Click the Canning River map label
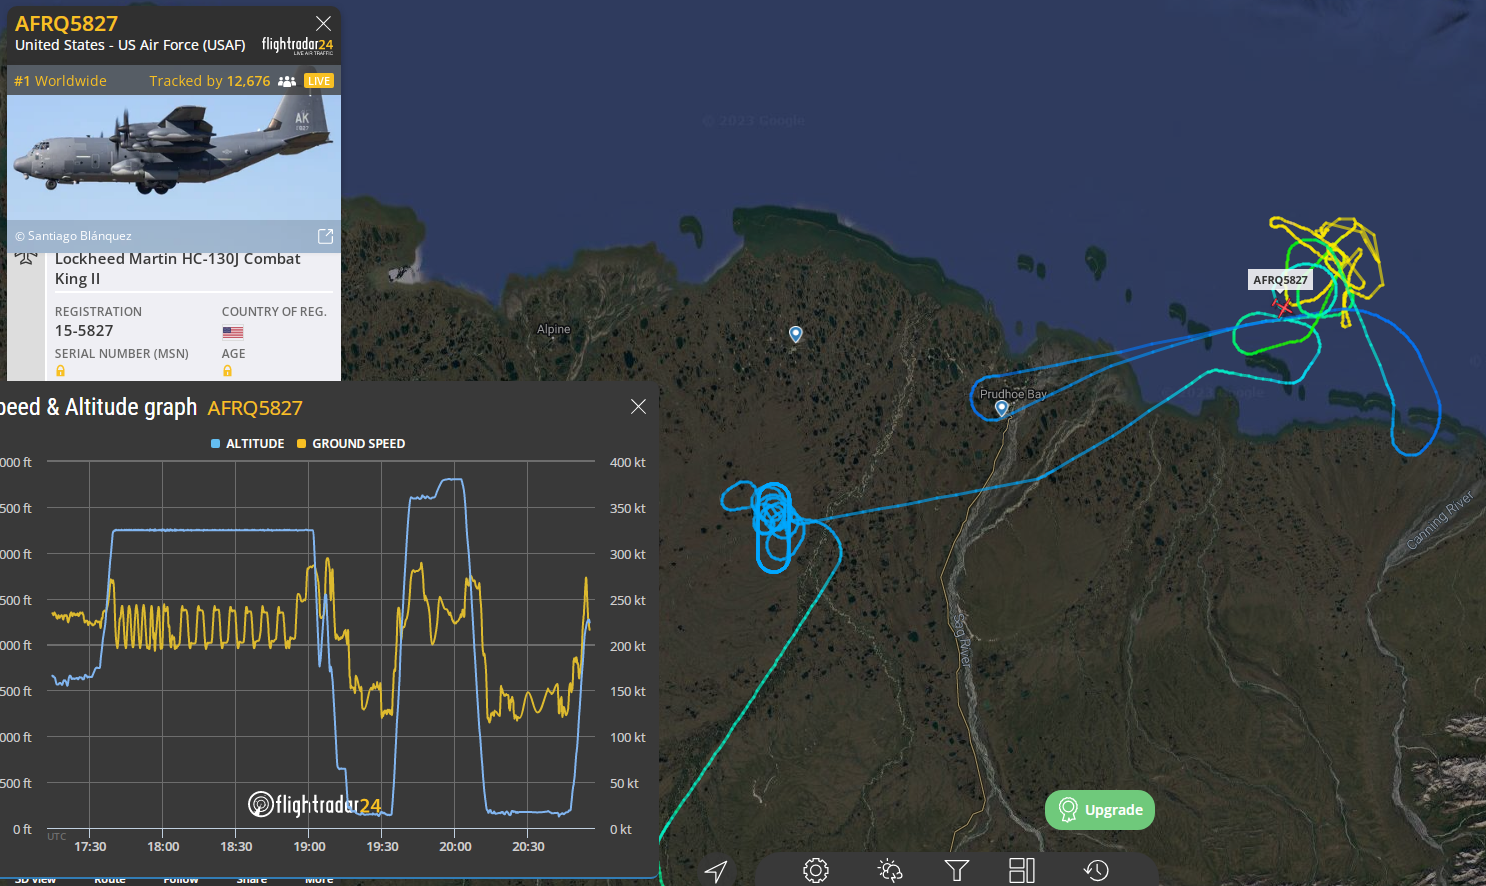The height and width of the screenshot is (886, 1486). pos(1440,520)
